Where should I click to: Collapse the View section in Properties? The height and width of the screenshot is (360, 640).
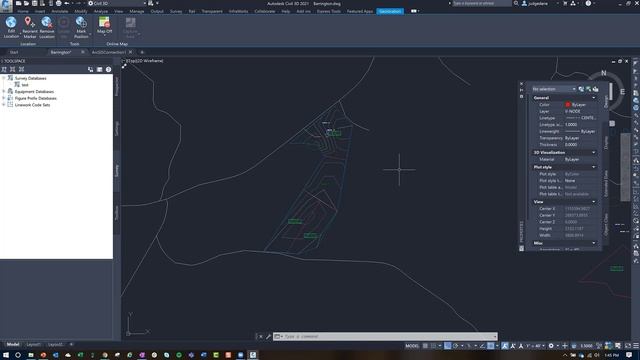[594, 202]
